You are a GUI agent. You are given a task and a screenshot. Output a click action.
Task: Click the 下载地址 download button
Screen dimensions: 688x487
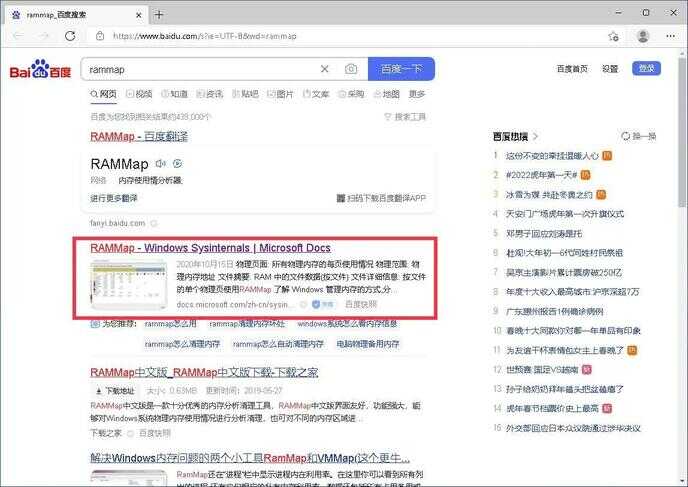tap(116, 390)
